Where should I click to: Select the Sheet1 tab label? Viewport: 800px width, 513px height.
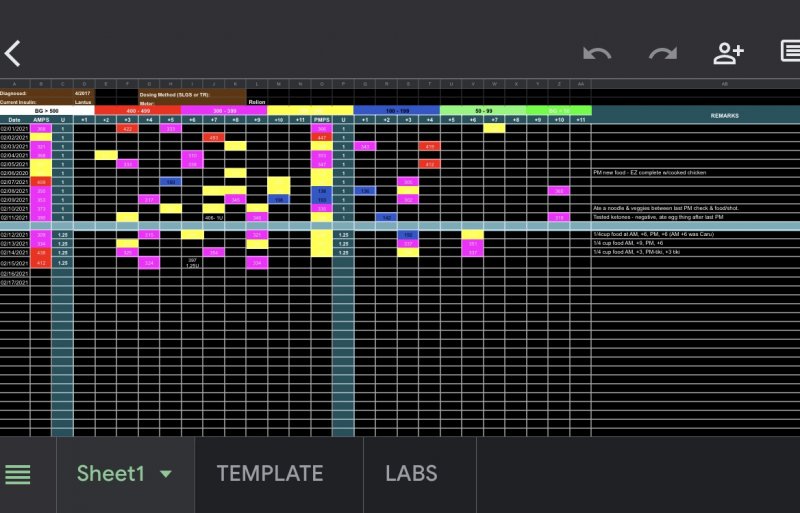tap(111, 474)
